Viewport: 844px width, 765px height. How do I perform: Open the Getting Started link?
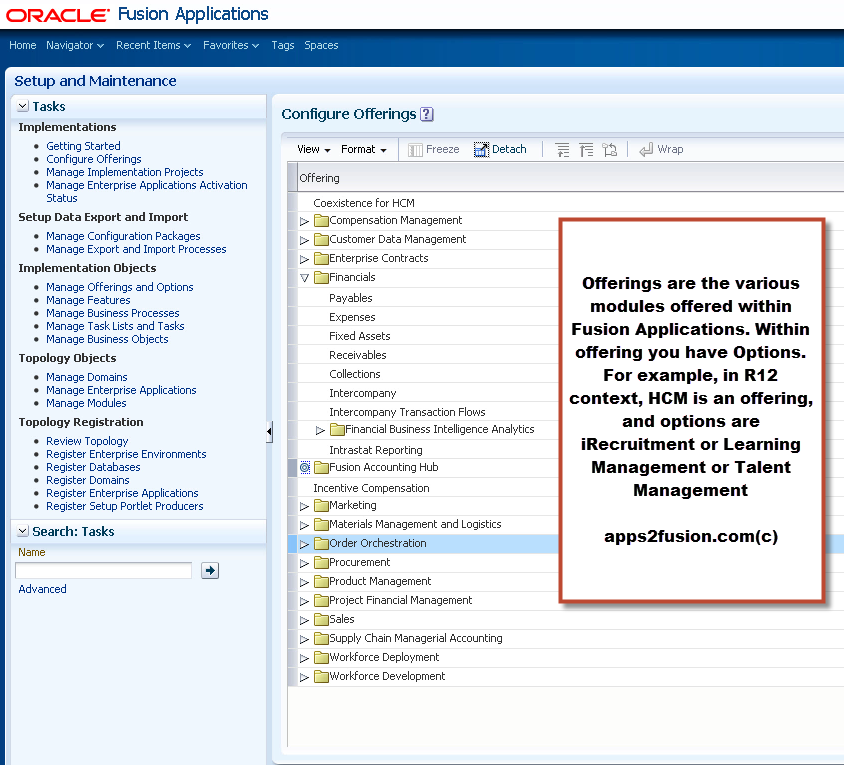(83, 146)
